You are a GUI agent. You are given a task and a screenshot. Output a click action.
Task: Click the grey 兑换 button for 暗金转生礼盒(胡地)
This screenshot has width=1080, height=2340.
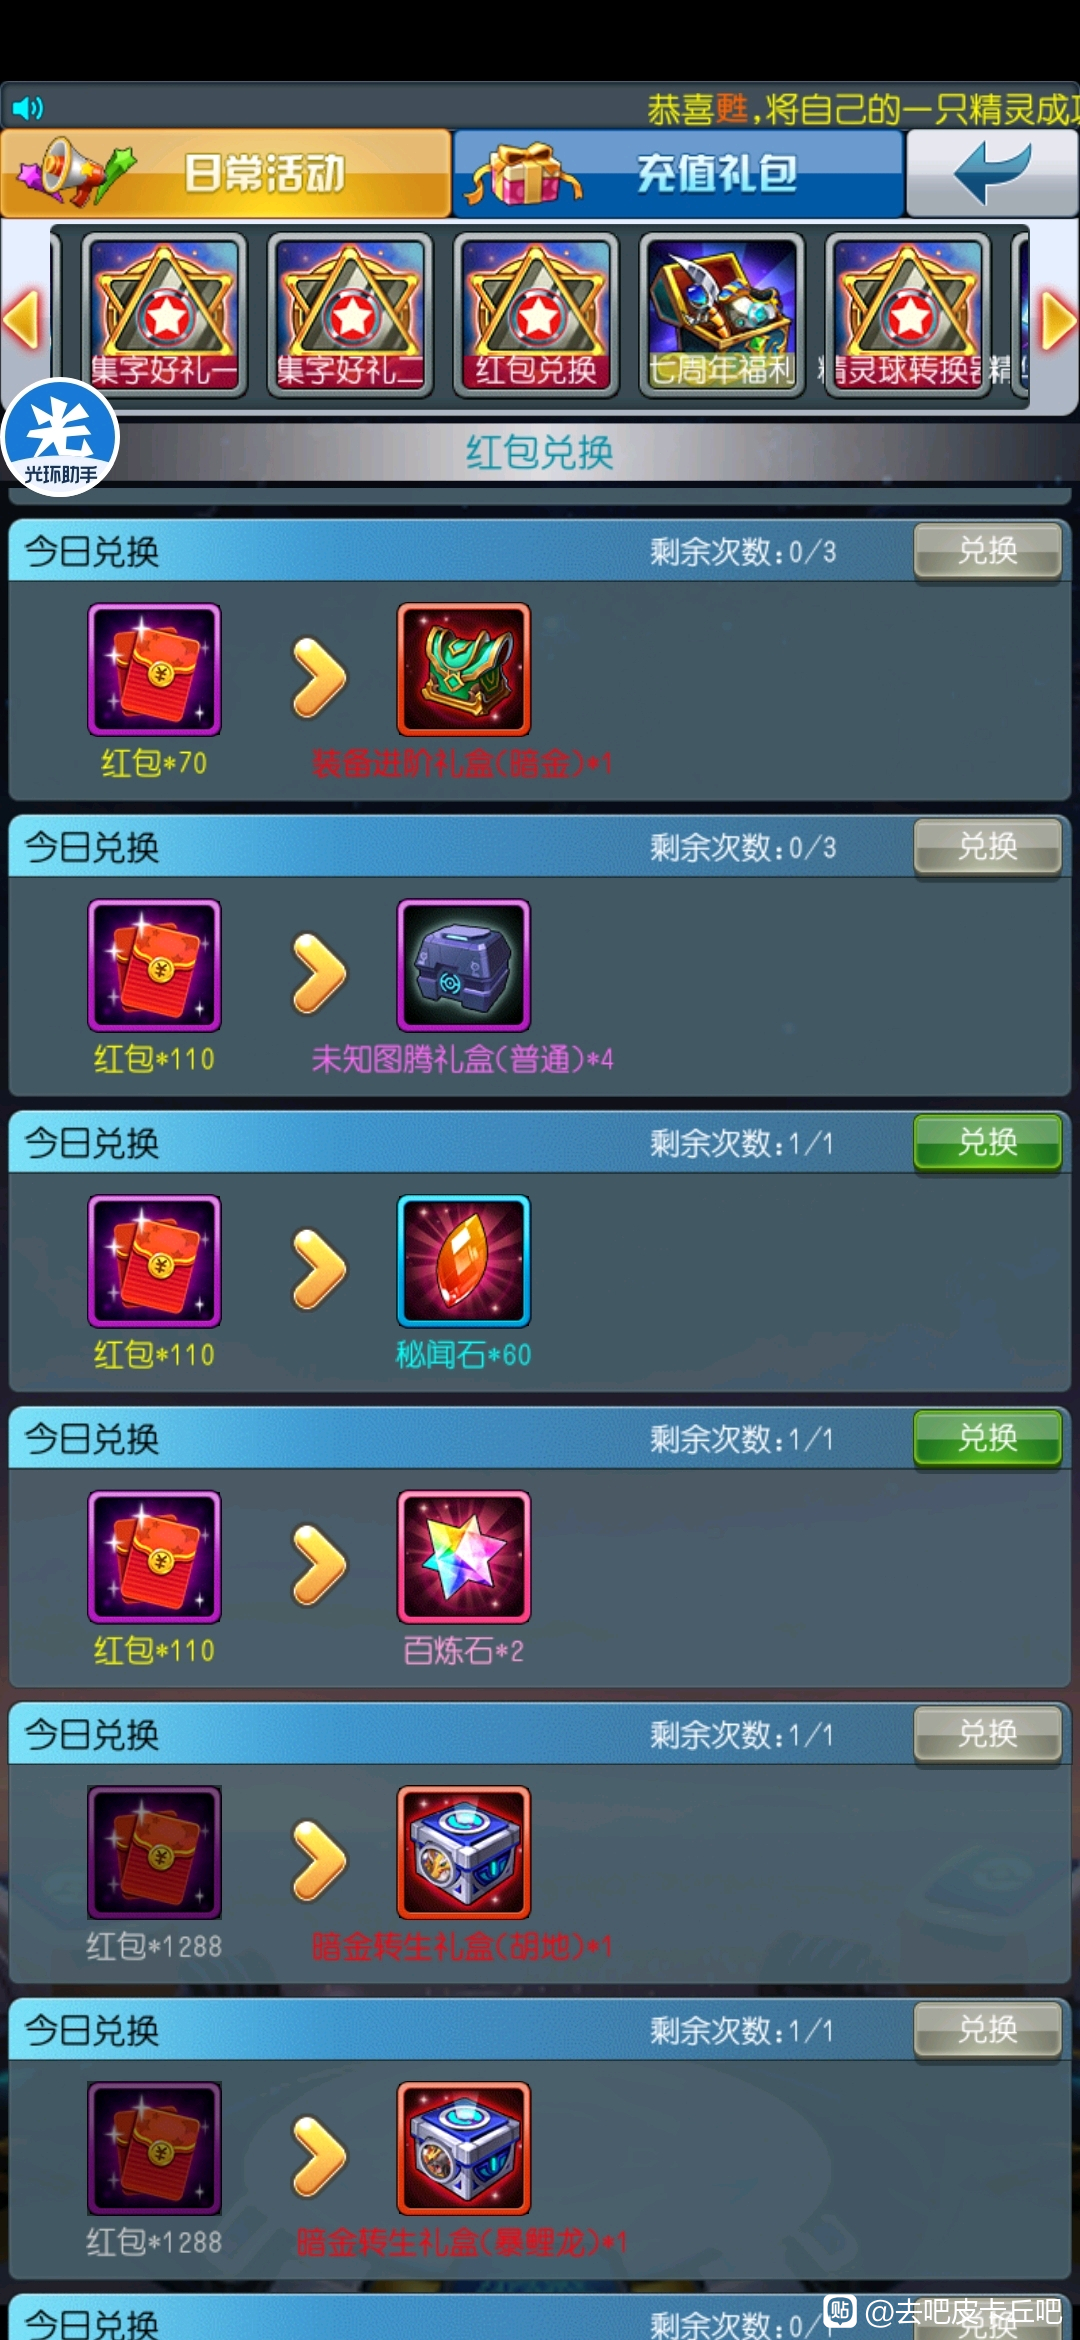(988, 1734)
